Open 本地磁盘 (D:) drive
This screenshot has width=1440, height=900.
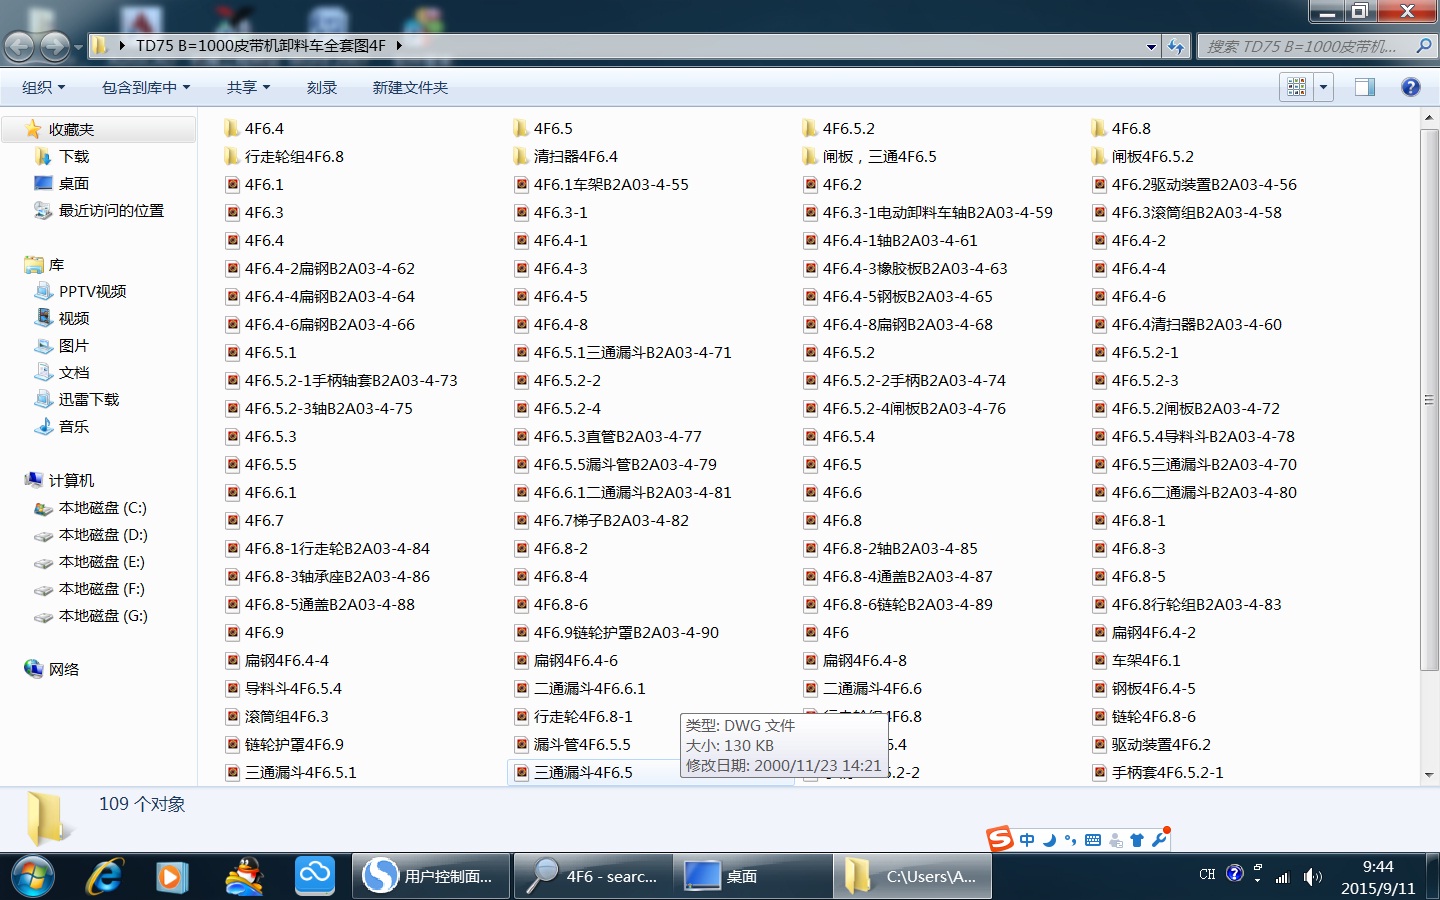102,534
